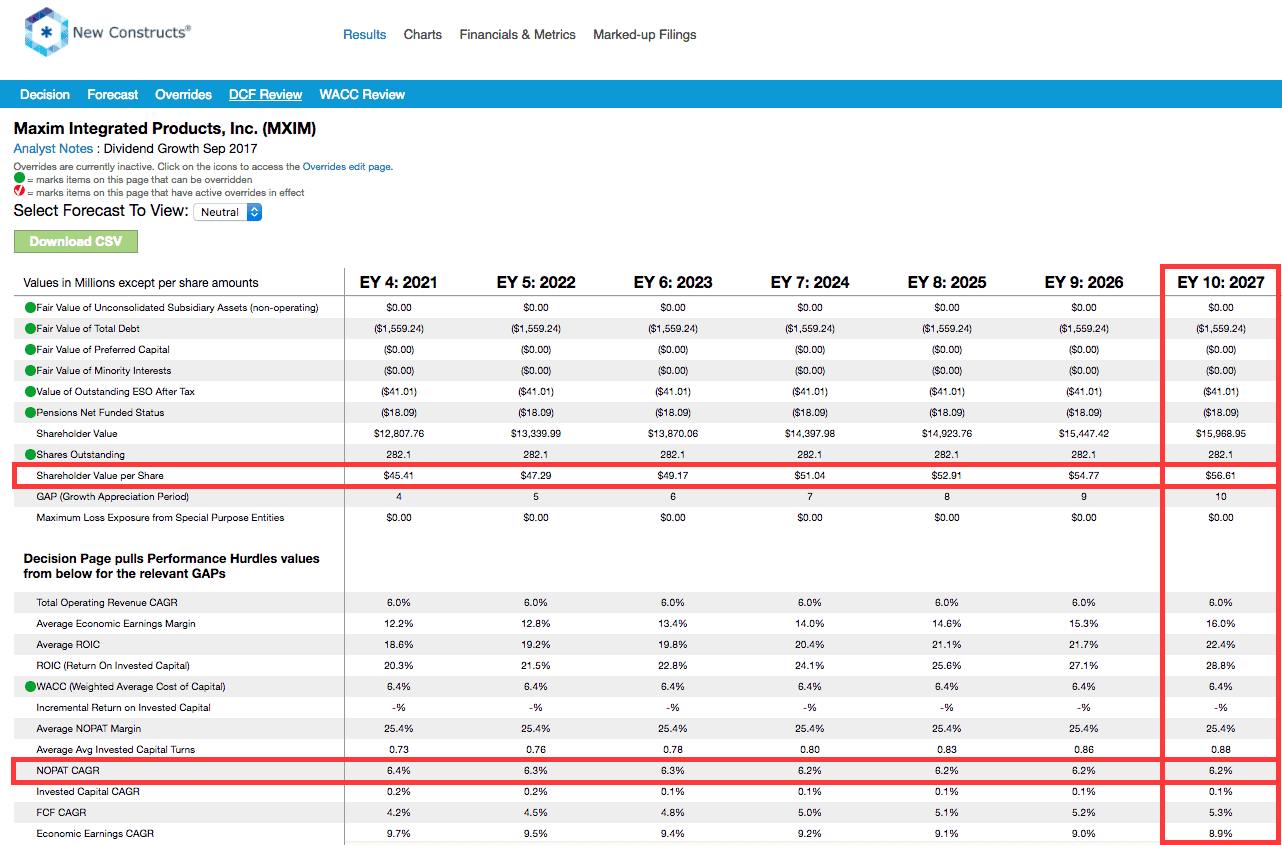Click the Download CSV button

tap(76, 242)
